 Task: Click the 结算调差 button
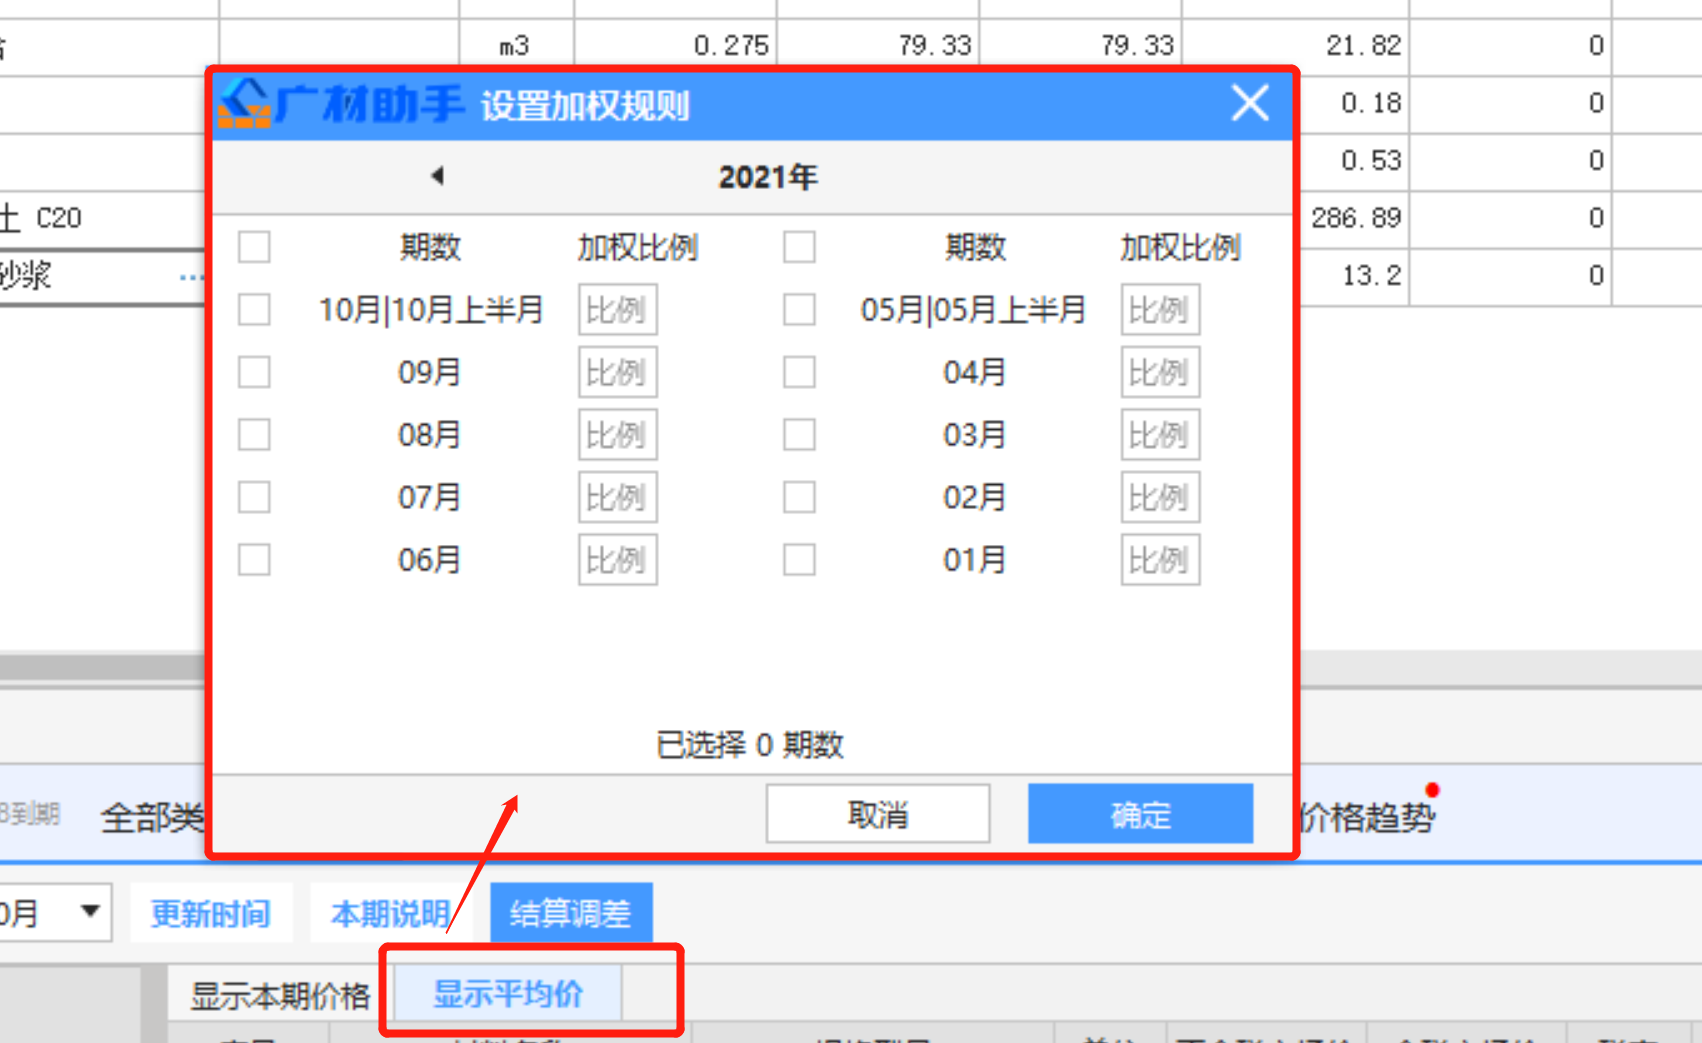point(571,913)
